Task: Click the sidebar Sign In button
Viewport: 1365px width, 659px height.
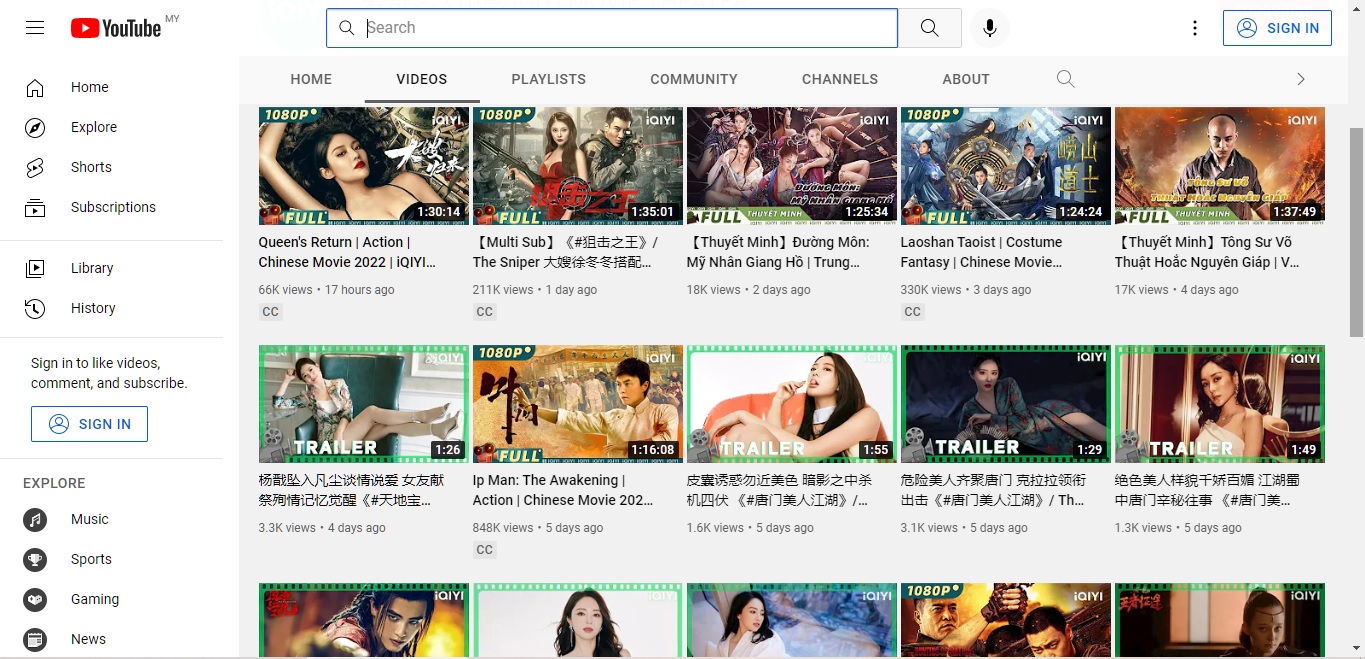Action: point(89,424)
